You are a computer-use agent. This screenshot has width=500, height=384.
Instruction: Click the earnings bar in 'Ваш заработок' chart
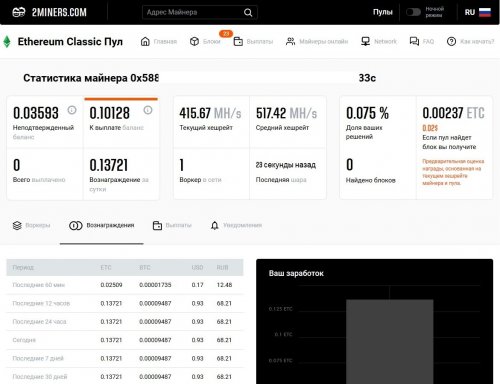(390, 342)
